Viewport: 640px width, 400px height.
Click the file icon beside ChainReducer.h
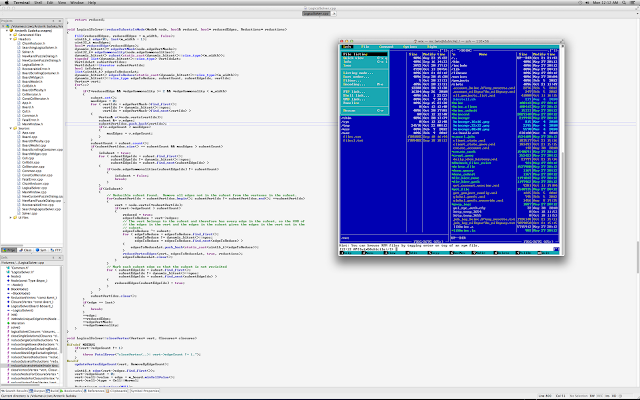point(19,43)
